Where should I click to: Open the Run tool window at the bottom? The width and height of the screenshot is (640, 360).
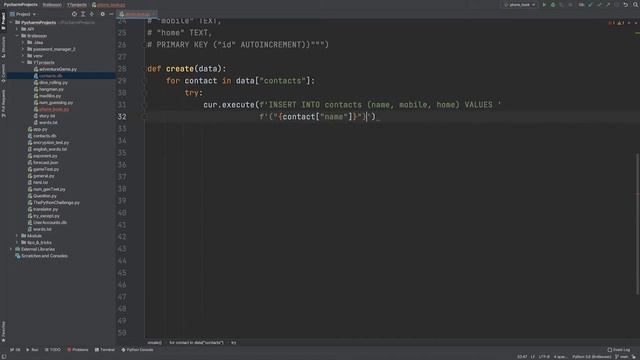point(32,350)
